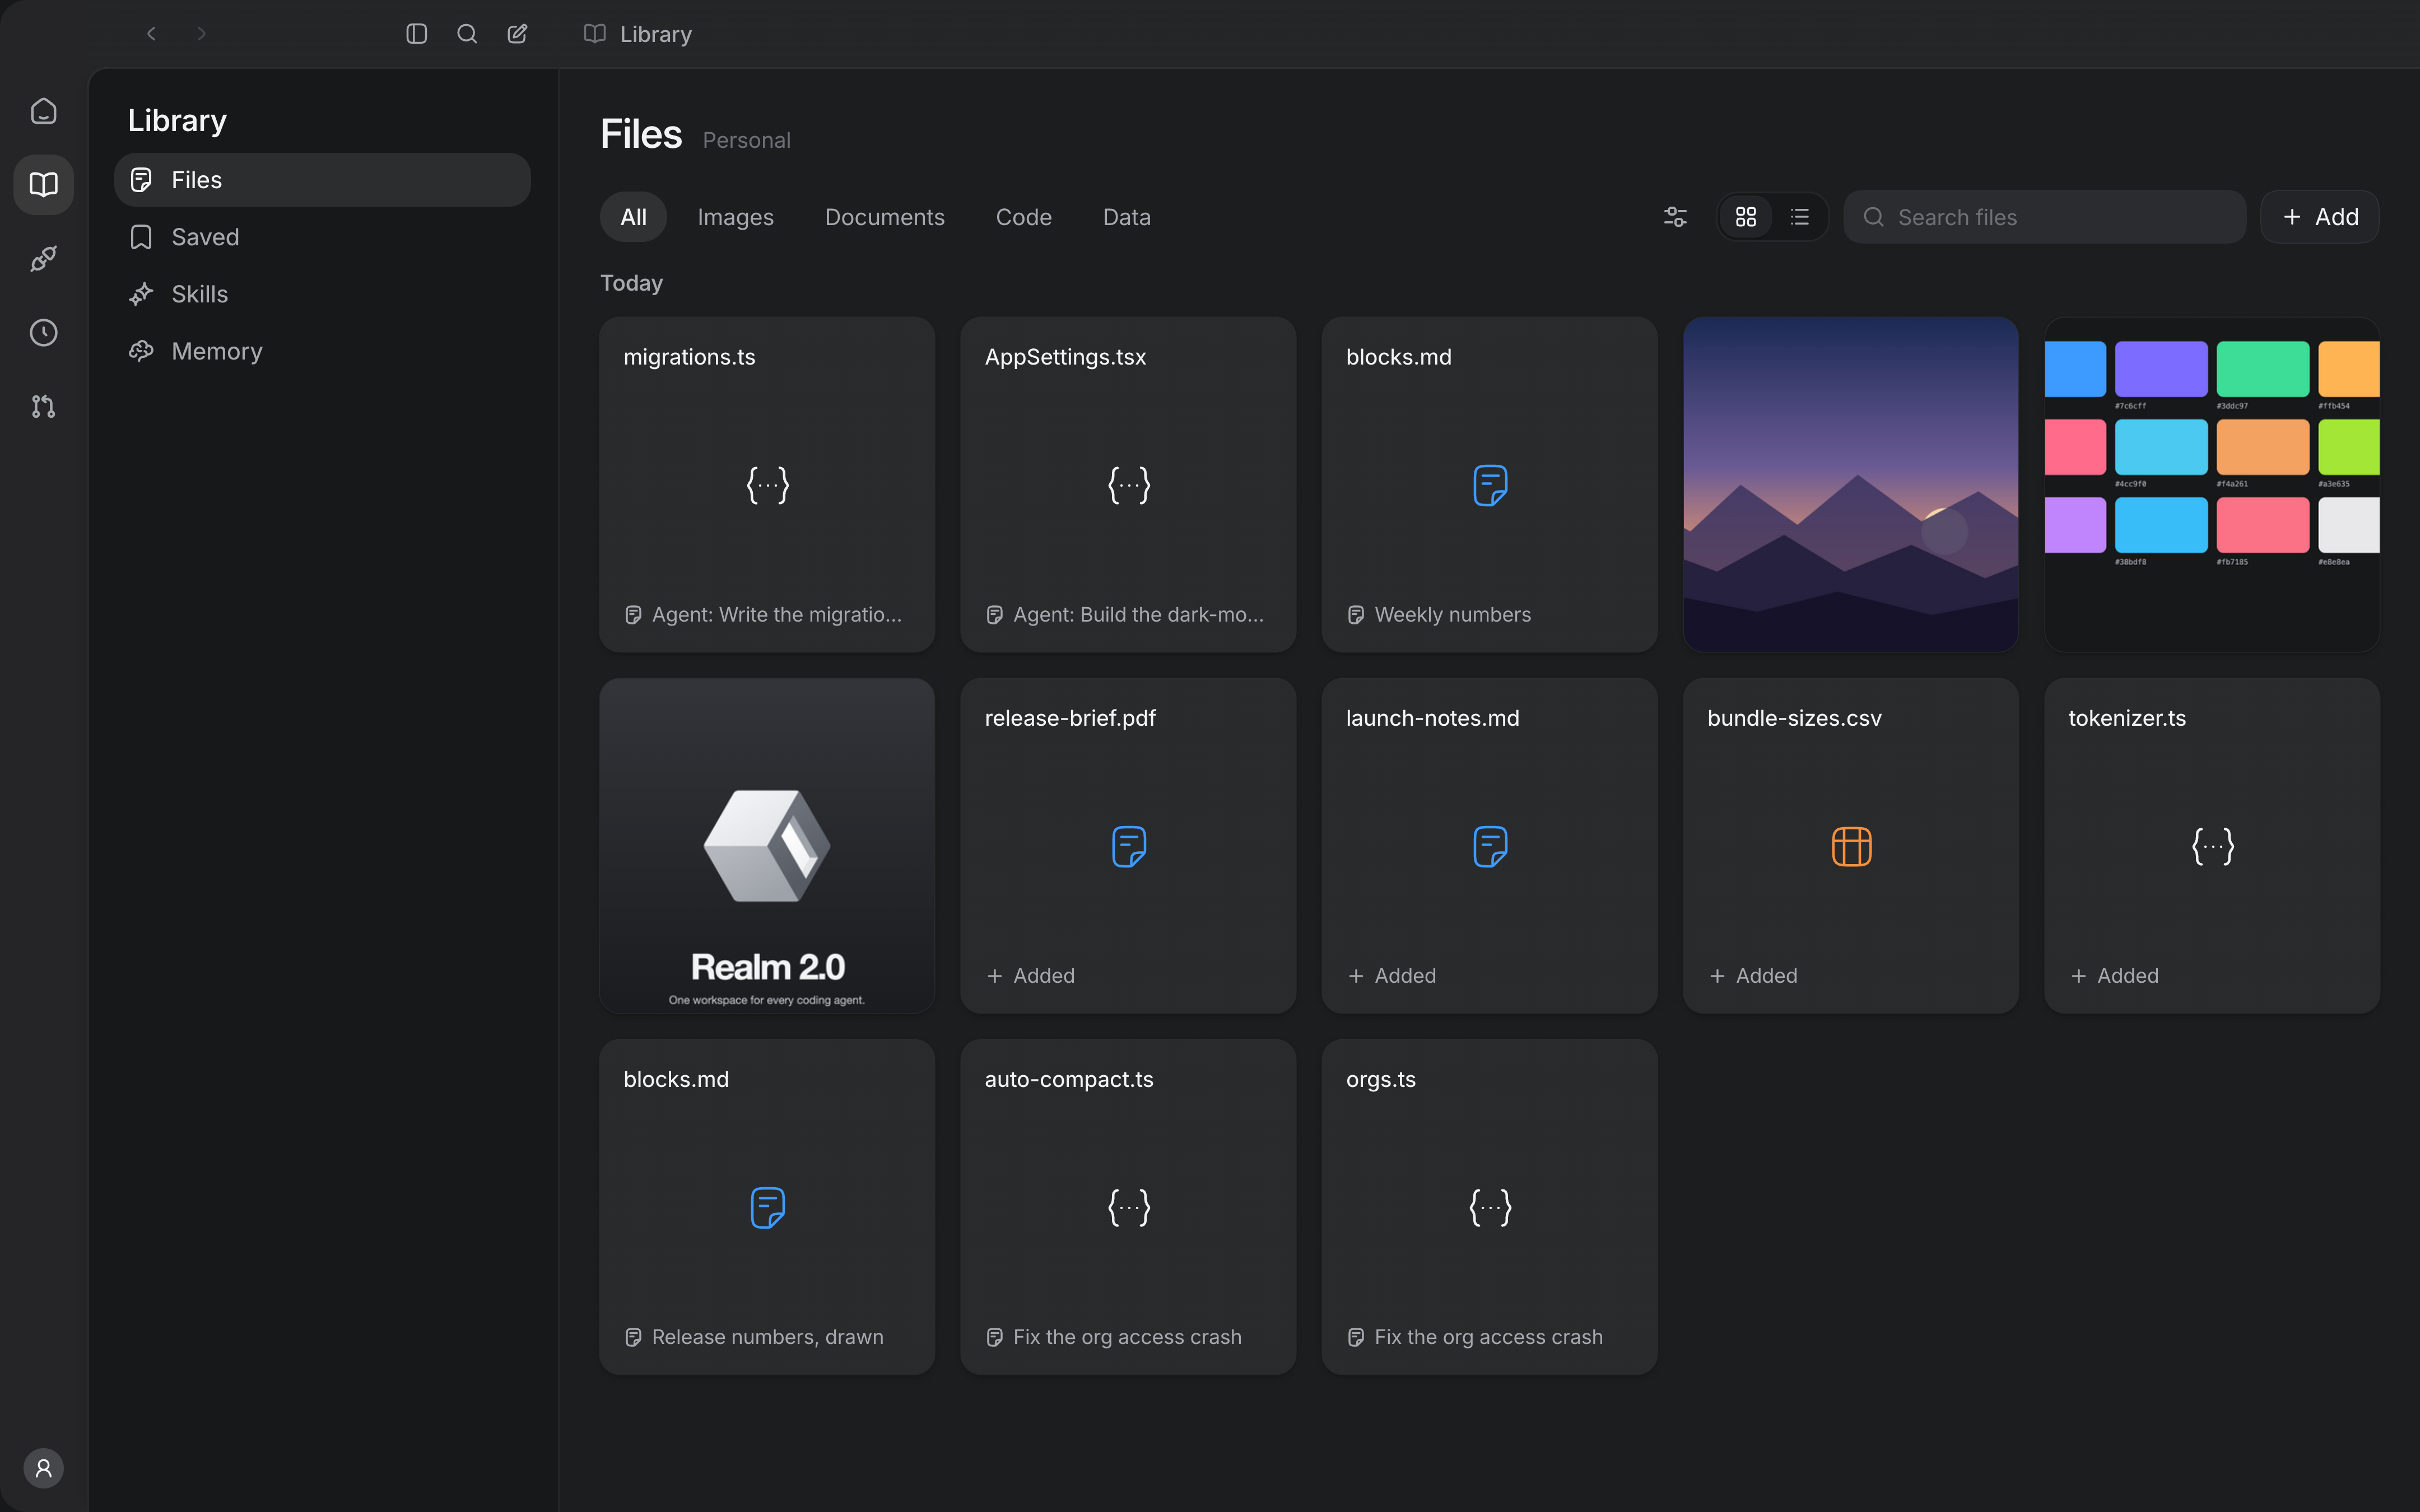Viewport: 2420px width, 1512px height.
Task: Click 'Fix the org access crash' under orgs.ts
Action: point(1475,1337)
